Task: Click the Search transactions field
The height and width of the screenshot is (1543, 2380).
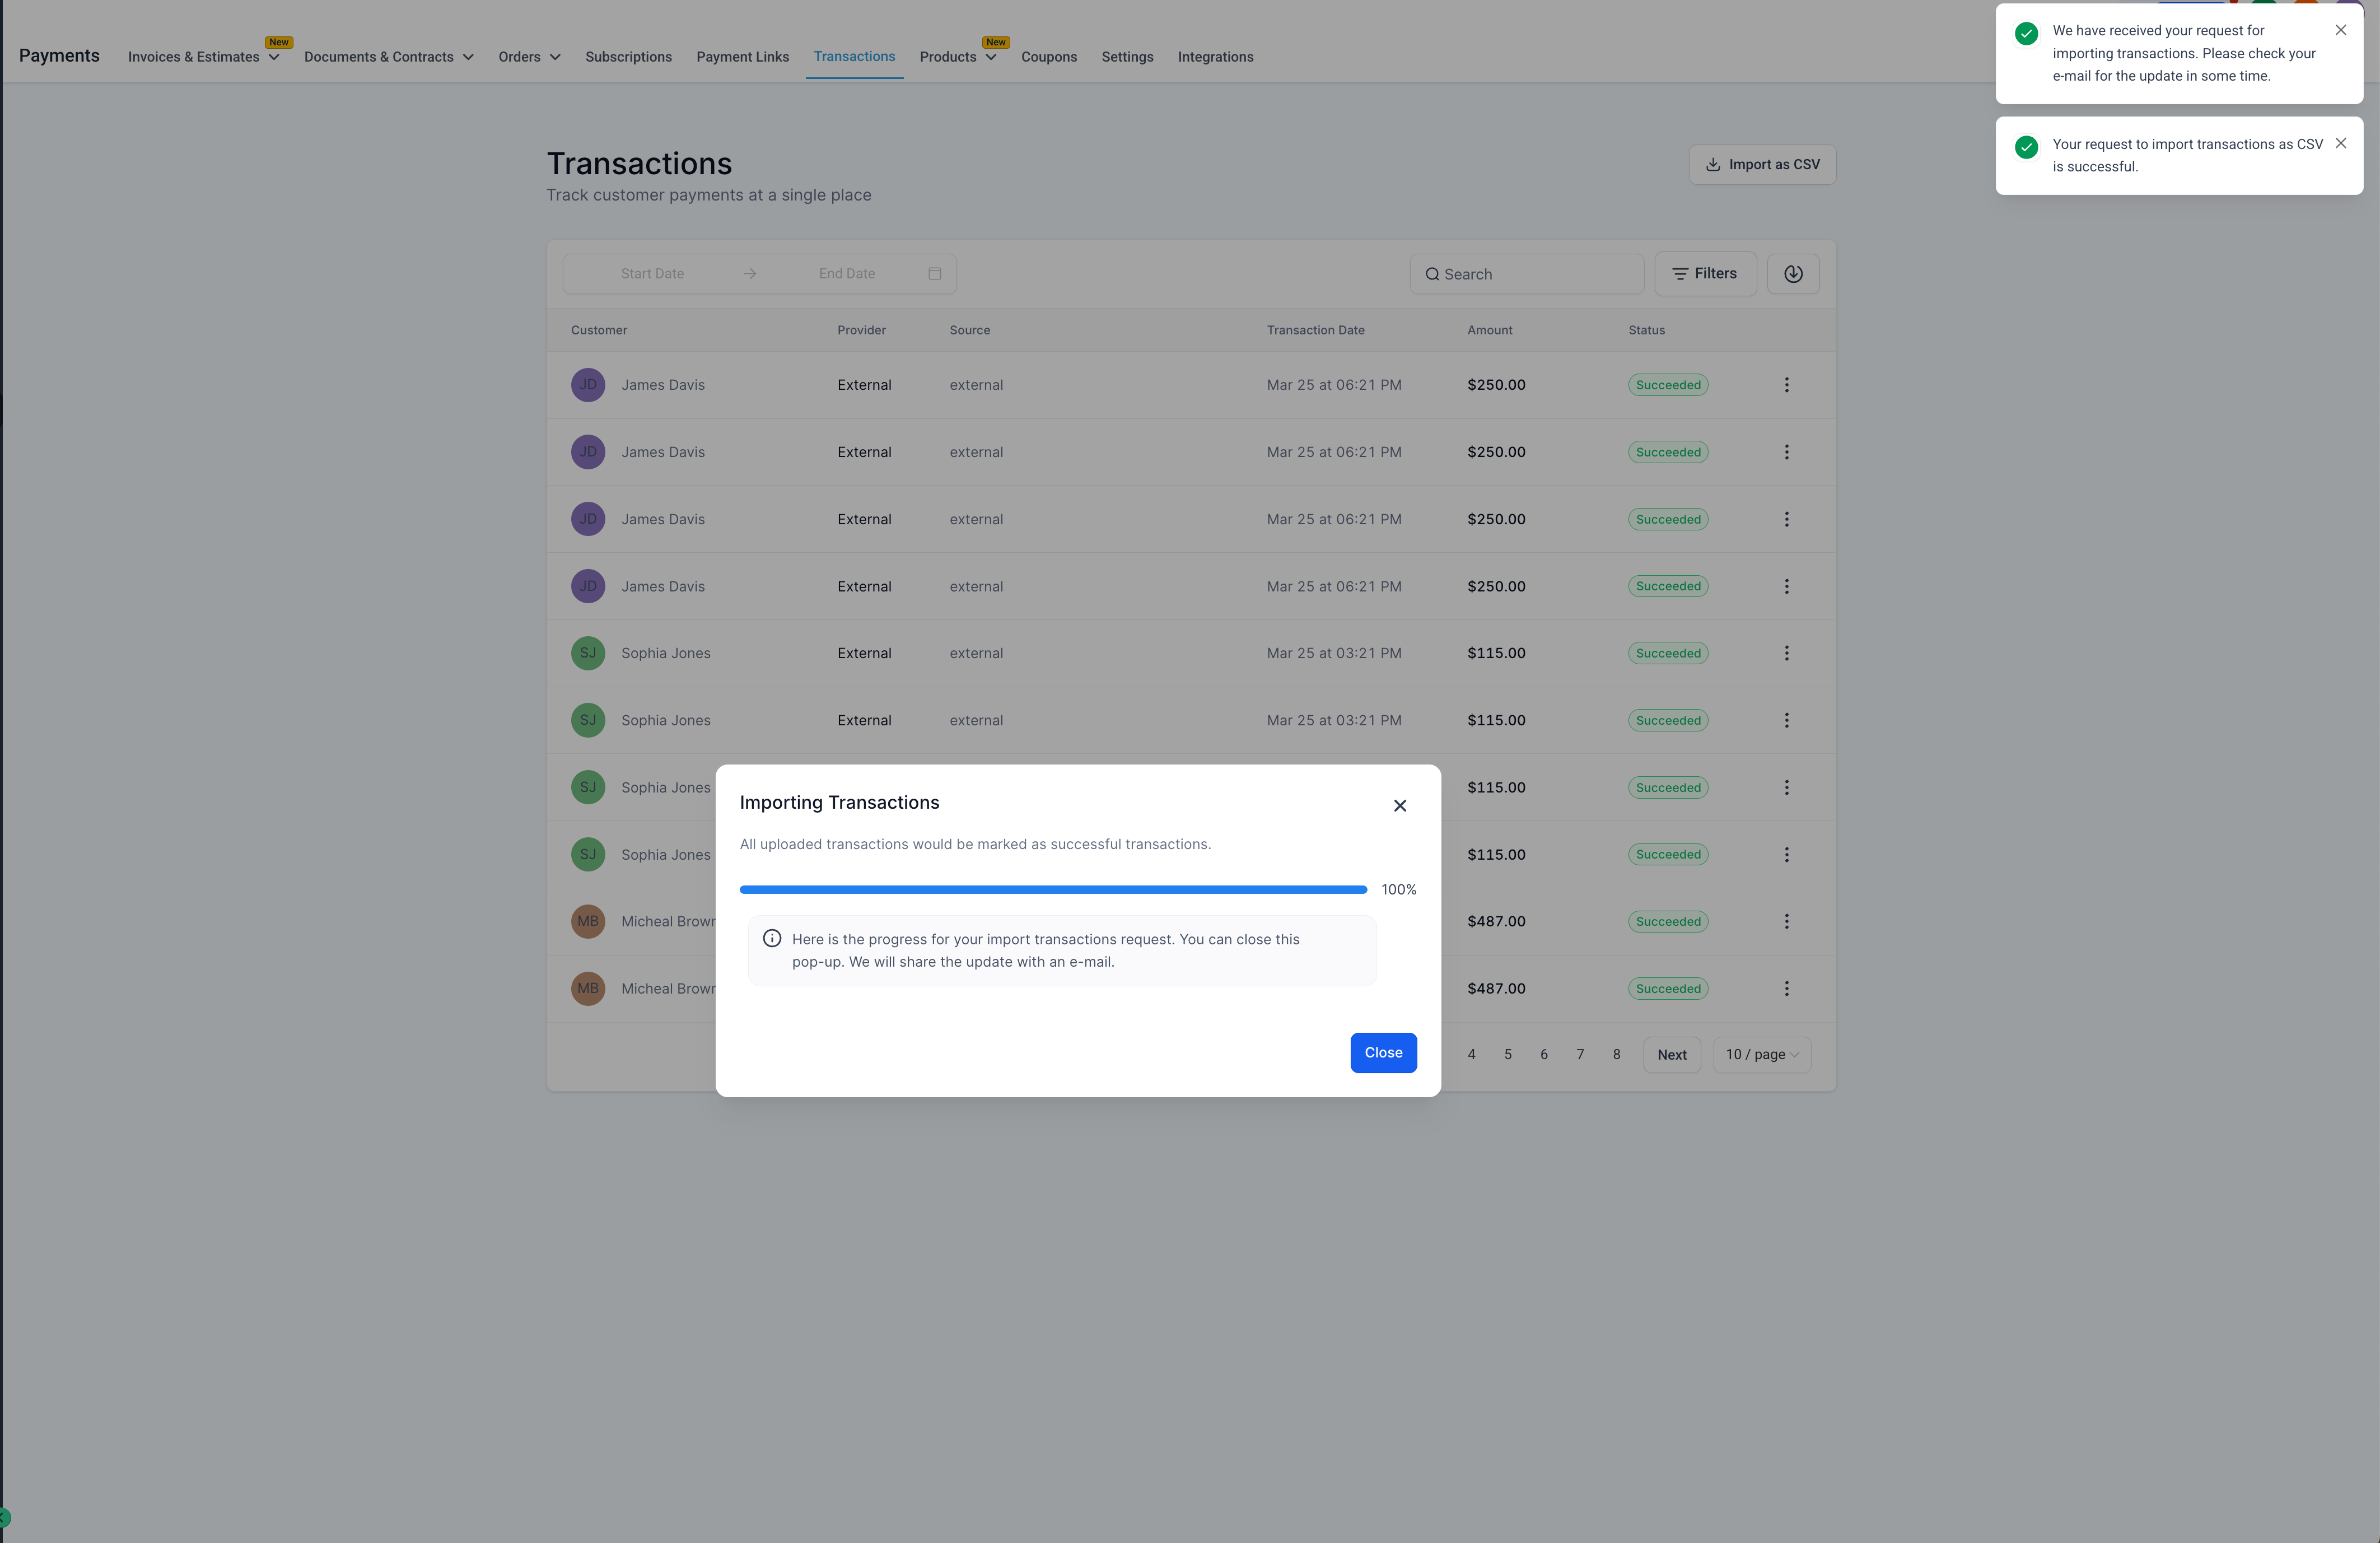Action: click(1527, 274)
